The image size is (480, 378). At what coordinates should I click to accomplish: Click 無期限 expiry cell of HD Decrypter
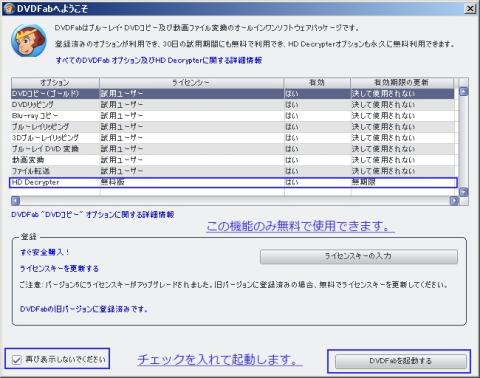tap(402, 182)
